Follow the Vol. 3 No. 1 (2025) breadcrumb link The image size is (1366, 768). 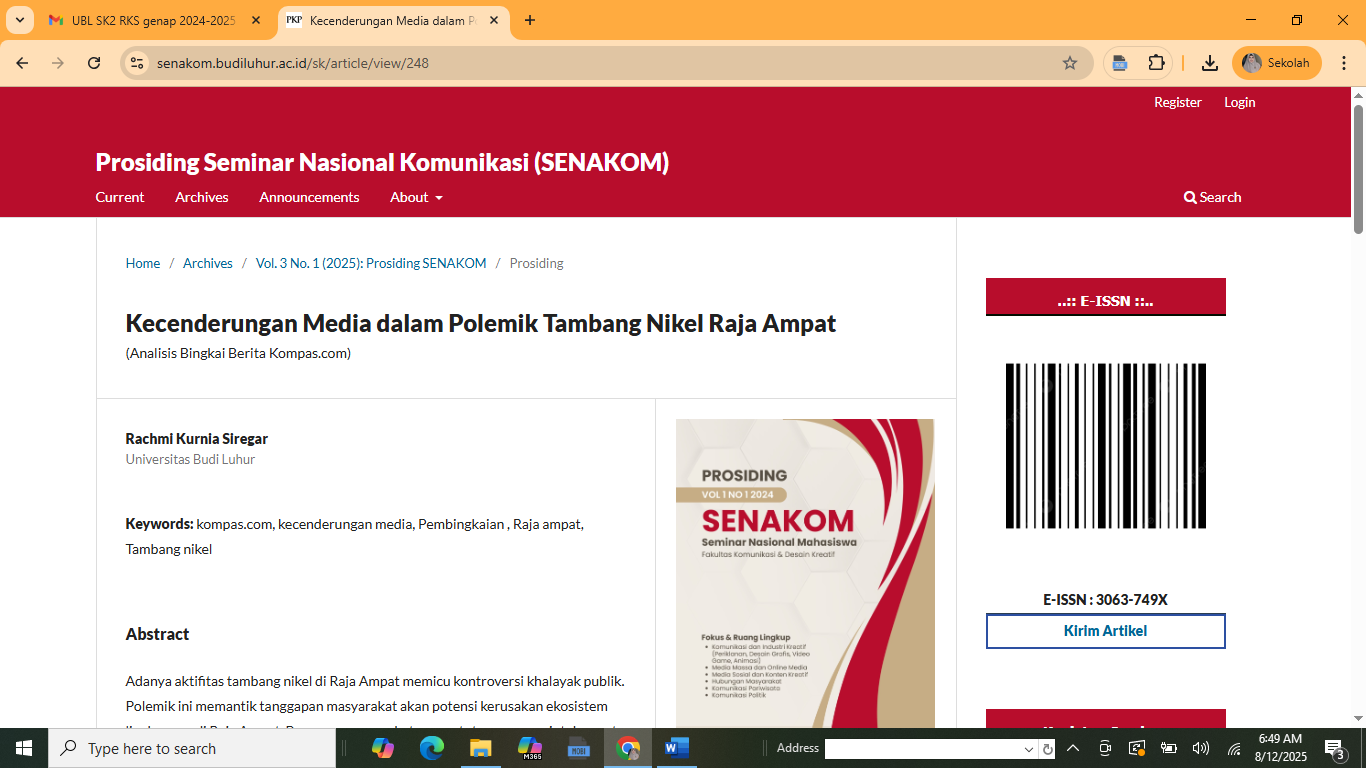[x=371, y=263]
